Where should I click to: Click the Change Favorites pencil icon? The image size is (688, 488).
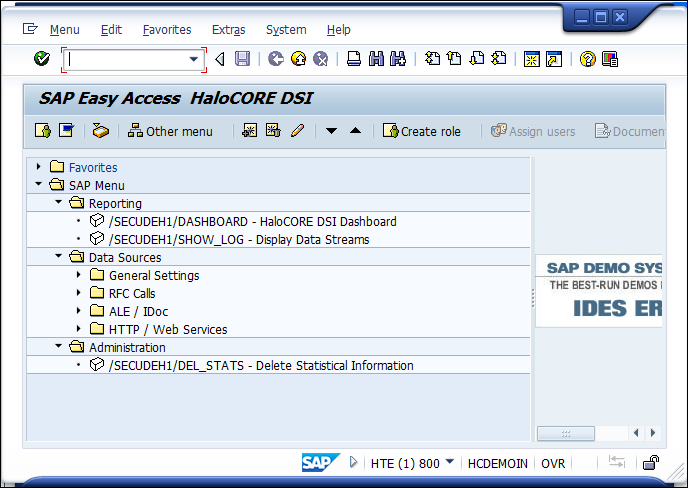click(297, 131)
